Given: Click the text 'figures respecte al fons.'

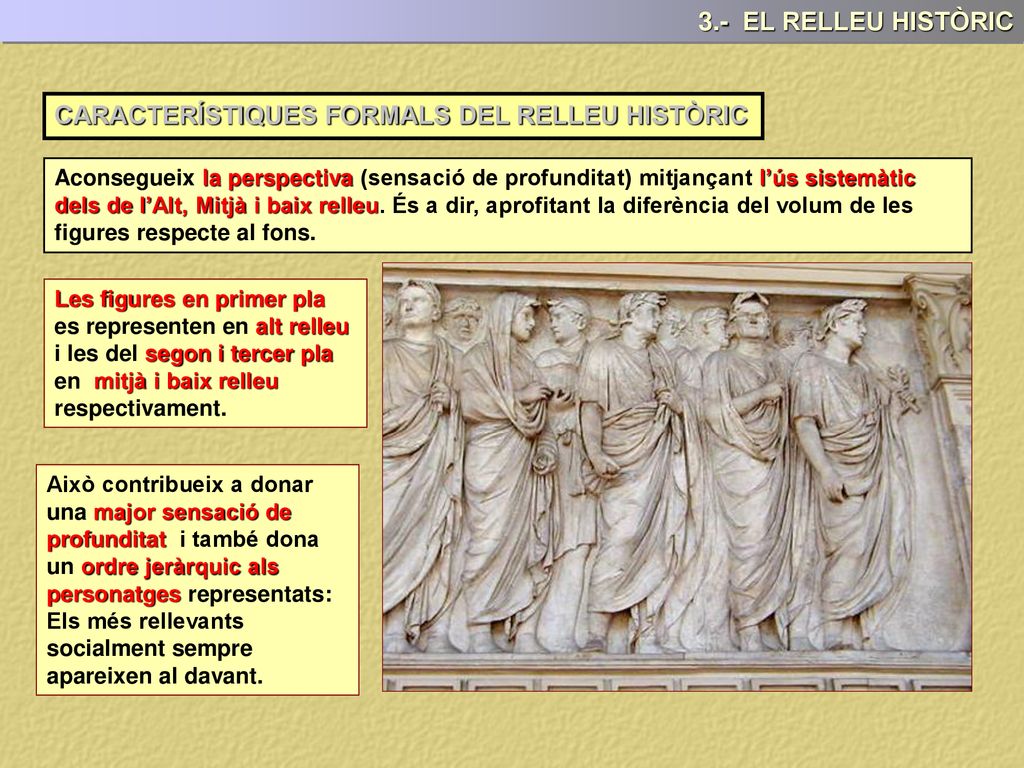Looking at the screenshot, I should tap(185, 232).
